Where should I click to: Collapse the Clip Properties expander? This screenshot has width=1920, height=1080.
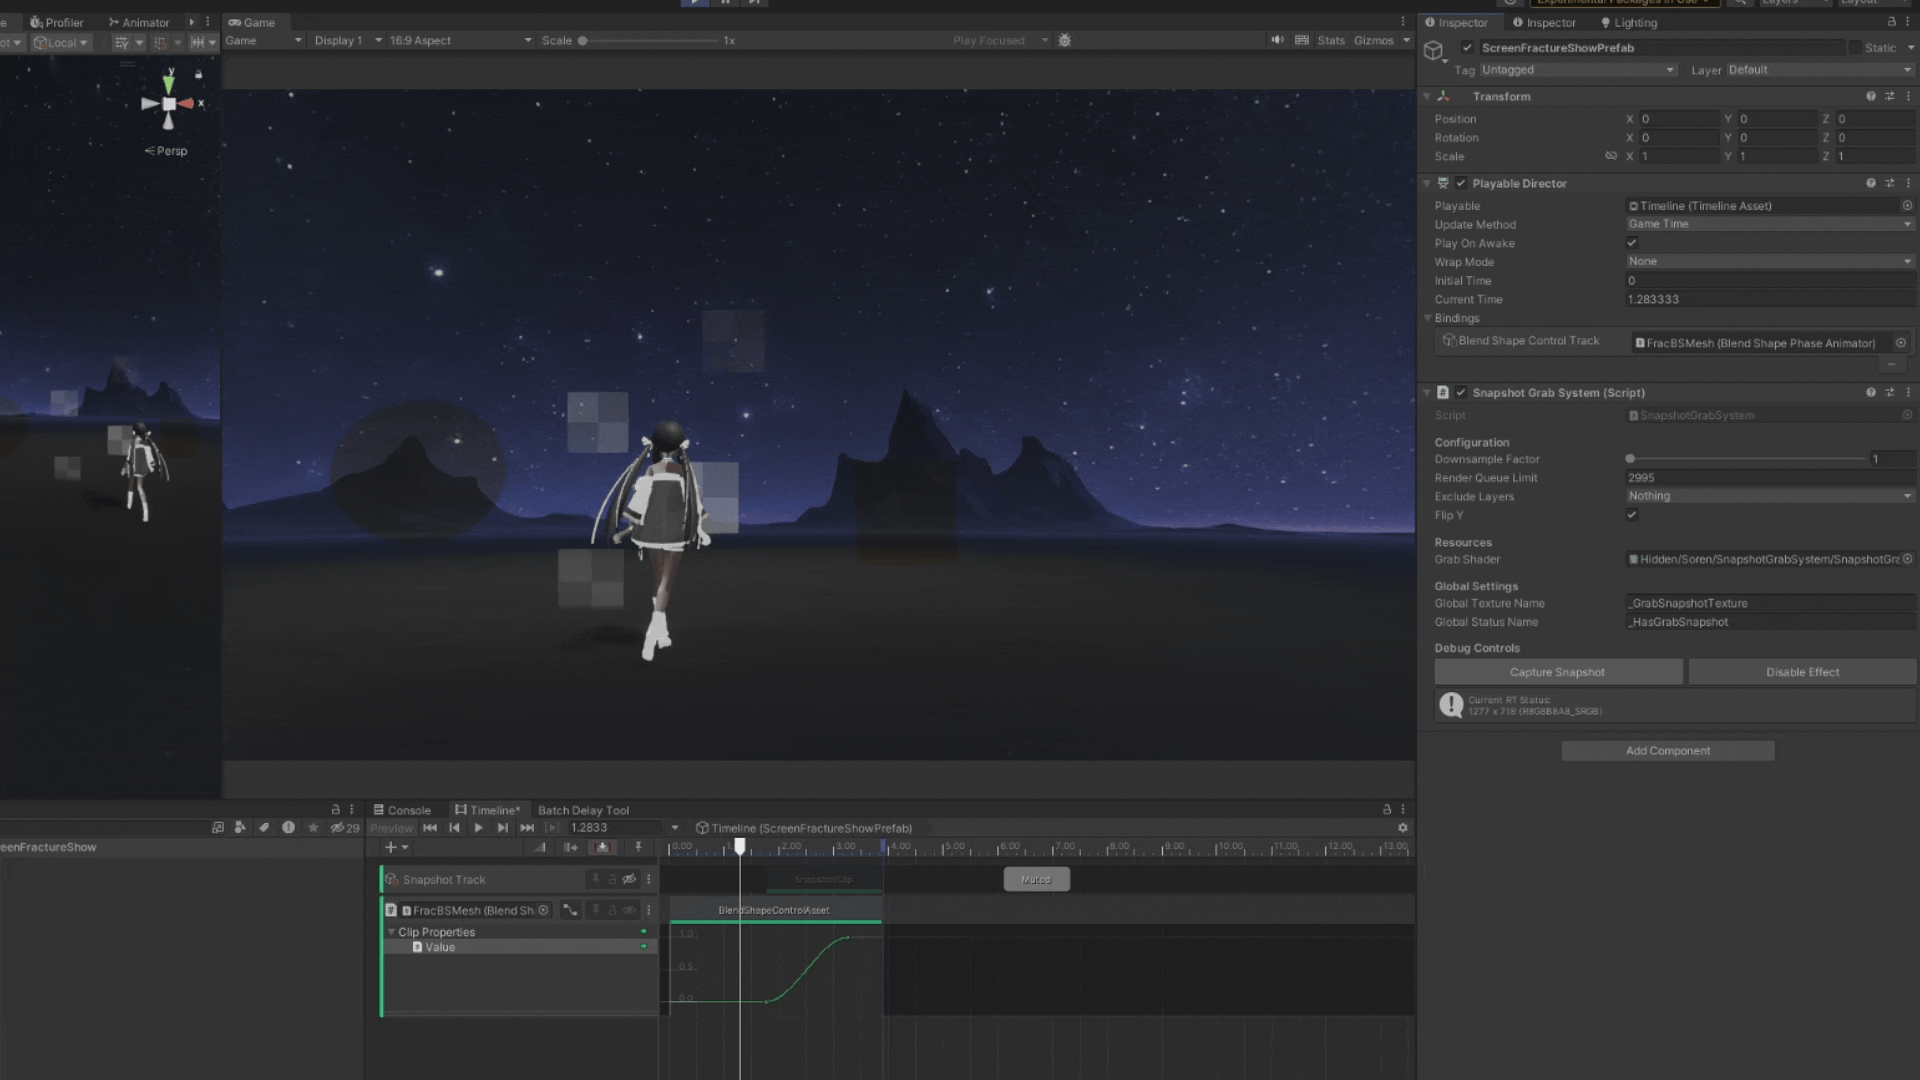(x=391, y=932)
